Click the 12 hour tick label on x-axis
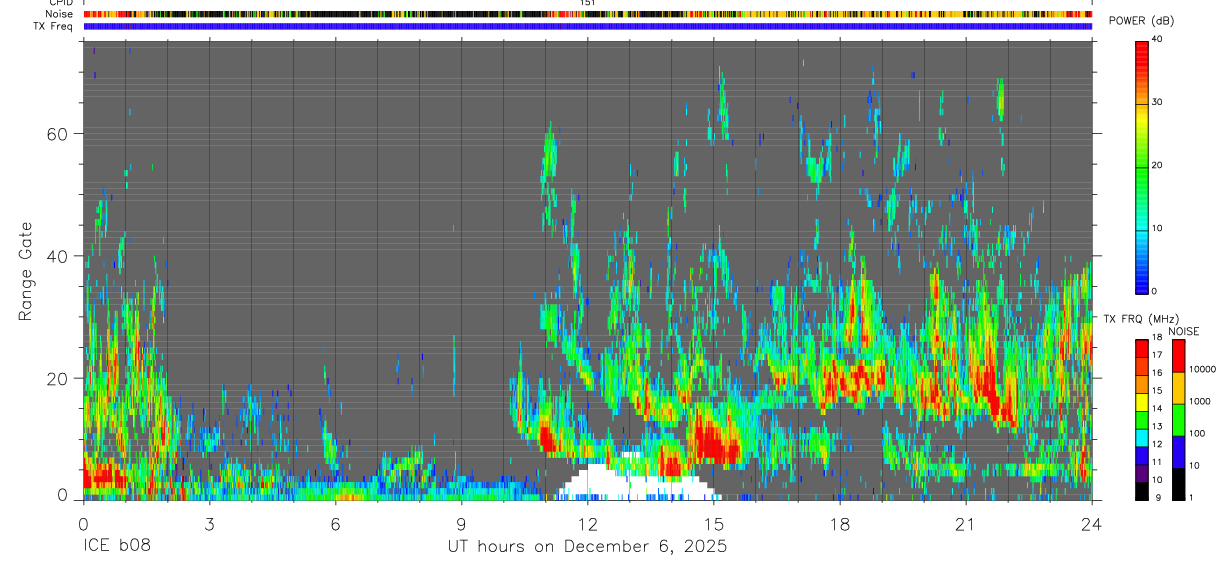This screenshot has height=567, width=1228. pyautogui.click(x=587, y=523)
